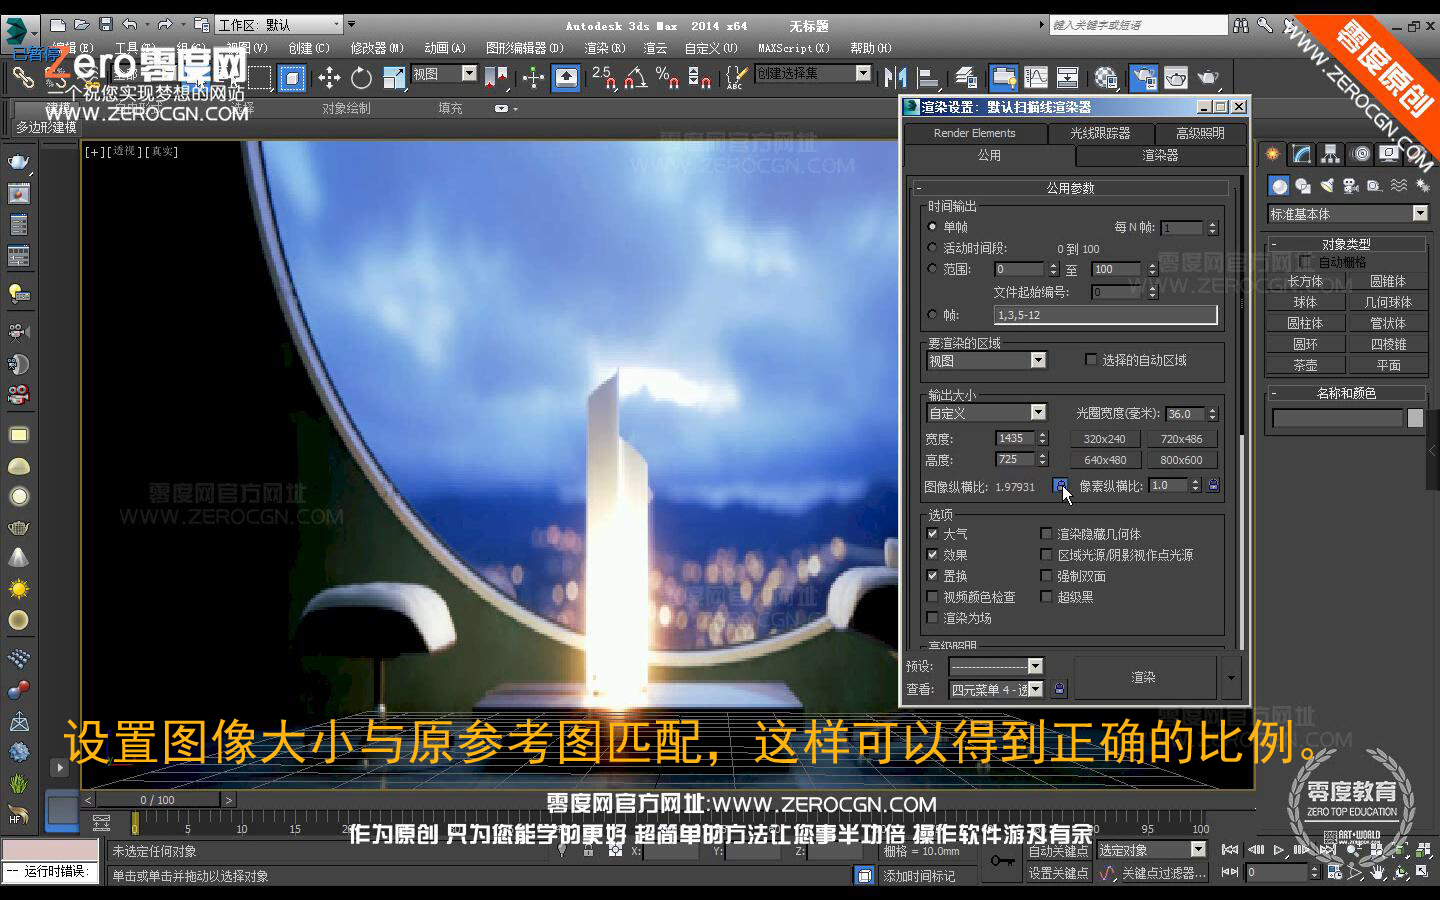Click the 茶壶 teapot primitive button
Screen dimensions: 1440x900
(x=1305, y=366)
